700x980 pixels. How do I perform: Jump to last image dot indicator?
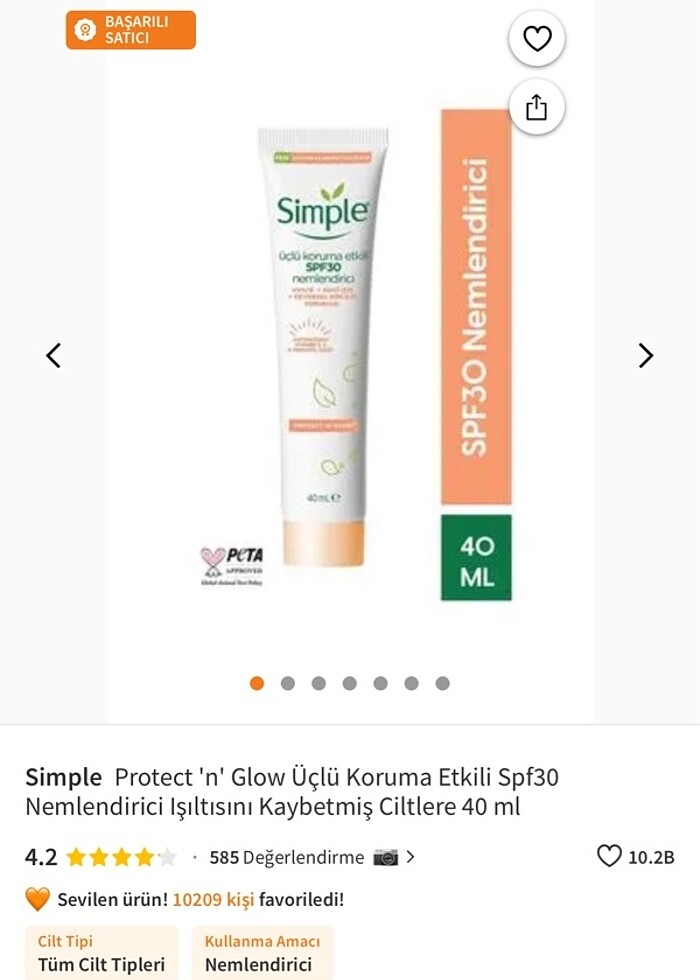pos(442,683)
